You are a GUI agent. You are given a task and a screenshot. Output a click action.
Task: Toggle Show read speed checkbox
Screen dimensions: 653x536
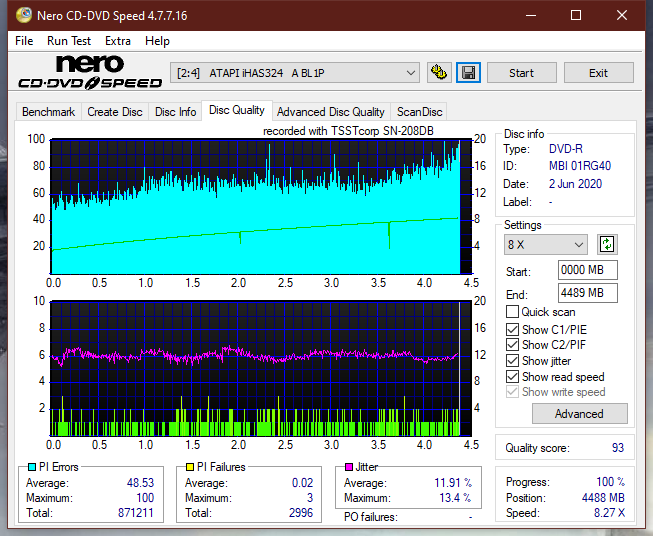point(512,376)
